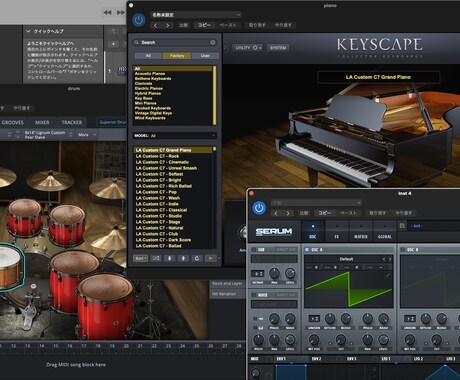This screenshot has width=460, height=380.
Task: Click the SYSTEM button in Keyscape
Action: click(x=278, y=48)
